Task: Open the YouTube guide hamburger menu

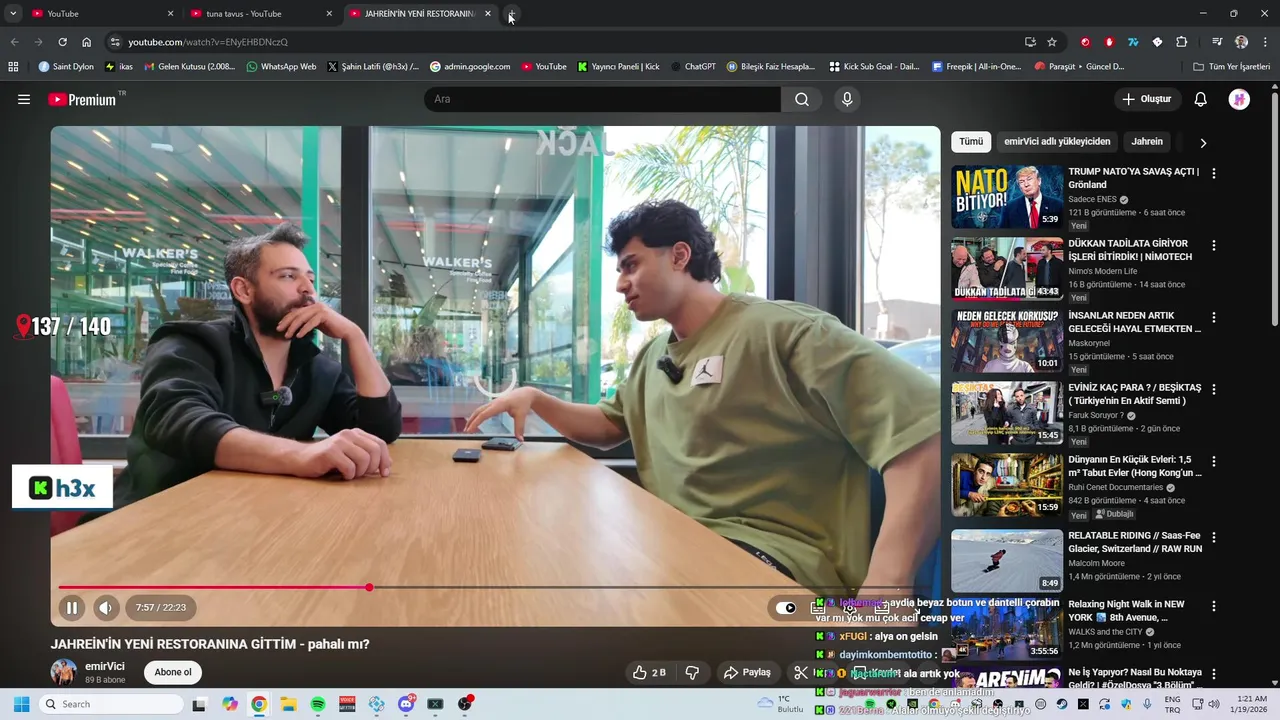Action: click(x=24, y=99)
